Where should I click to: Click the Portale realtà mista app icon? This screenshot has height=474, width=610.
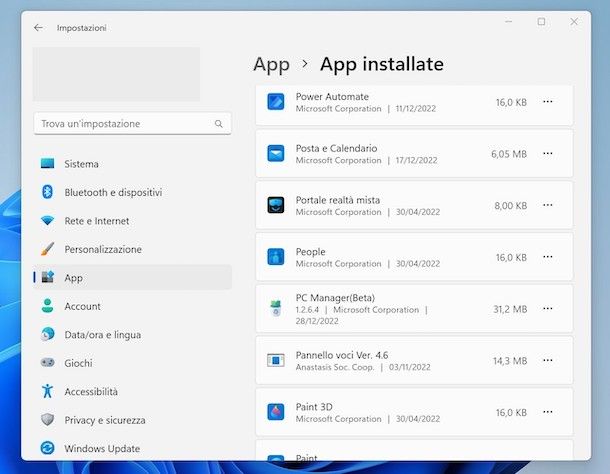click(275, 205)
